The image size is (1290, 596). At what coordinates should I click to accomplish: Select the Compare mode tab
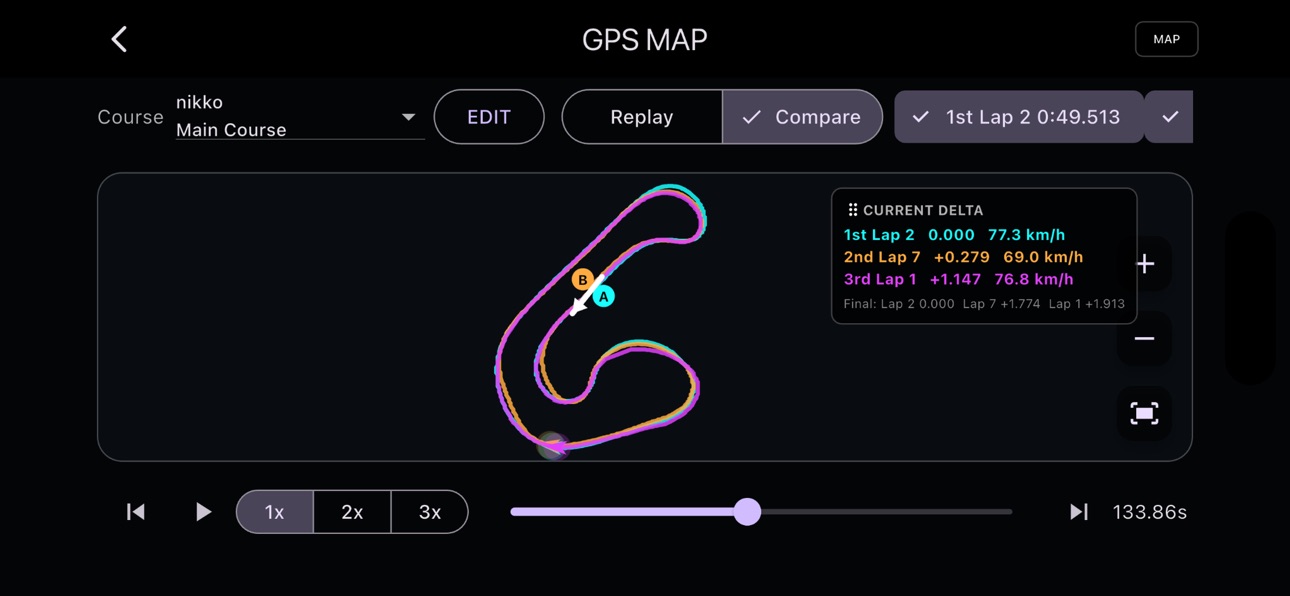802,117
